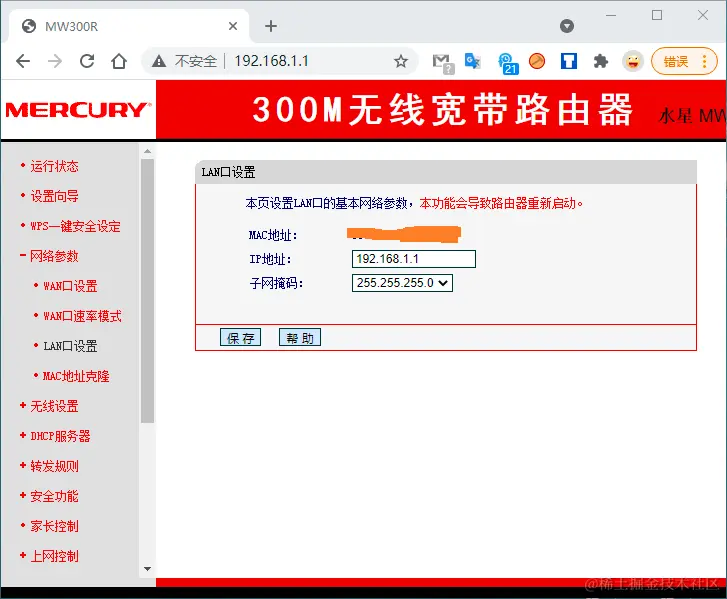Click the sidebar scroll down arrow
This screenshot has width=727, height=599.
coord(147,569)
